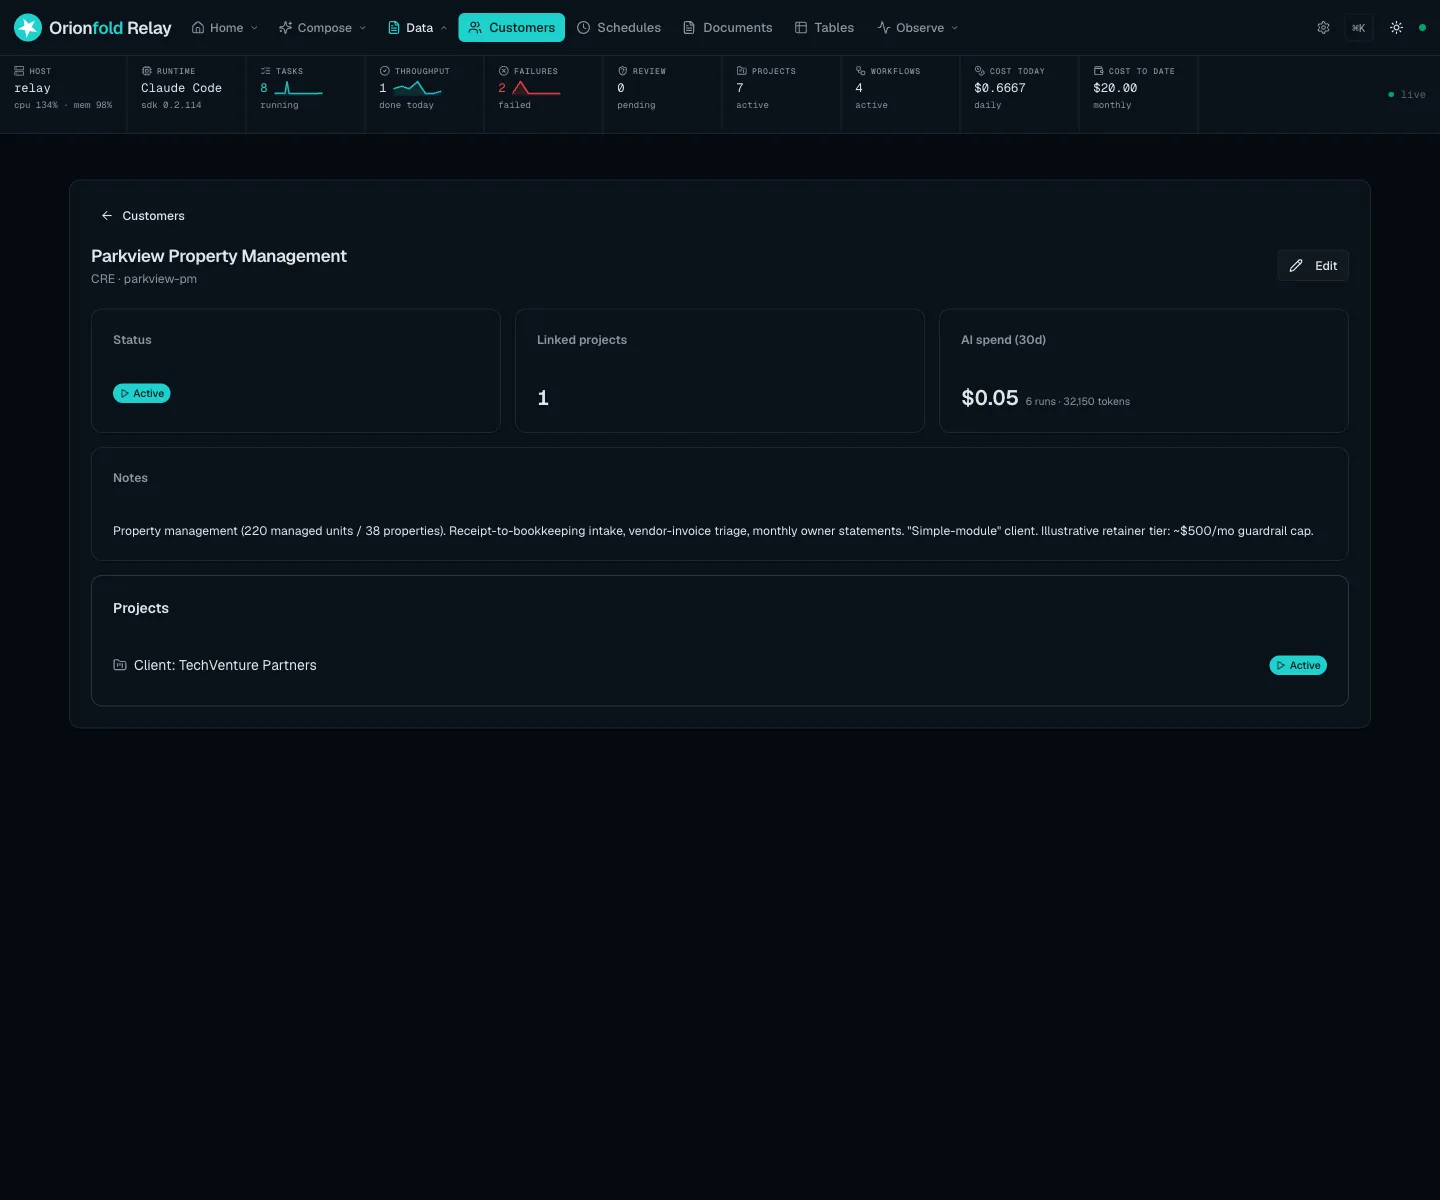Open the Documents tab
Viewport: 1440px width, 1200px height.
[x=727, y=28]
